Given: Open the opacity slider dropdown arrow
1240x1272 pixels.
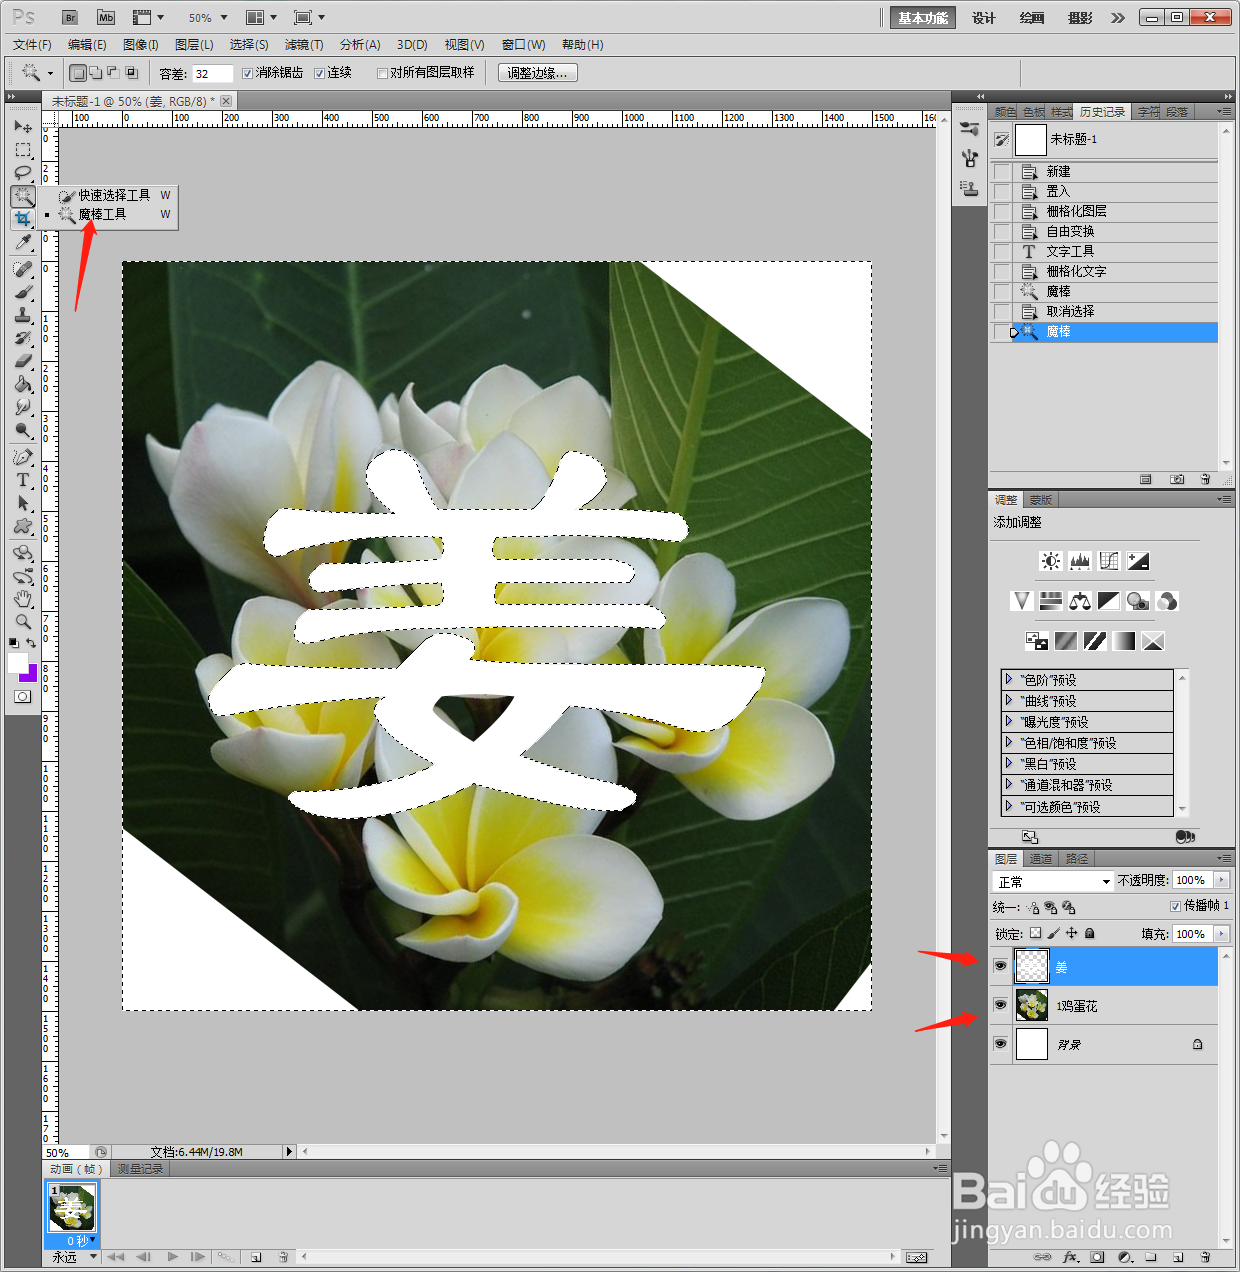Looking at the screenshot, I should (1221, 880).
